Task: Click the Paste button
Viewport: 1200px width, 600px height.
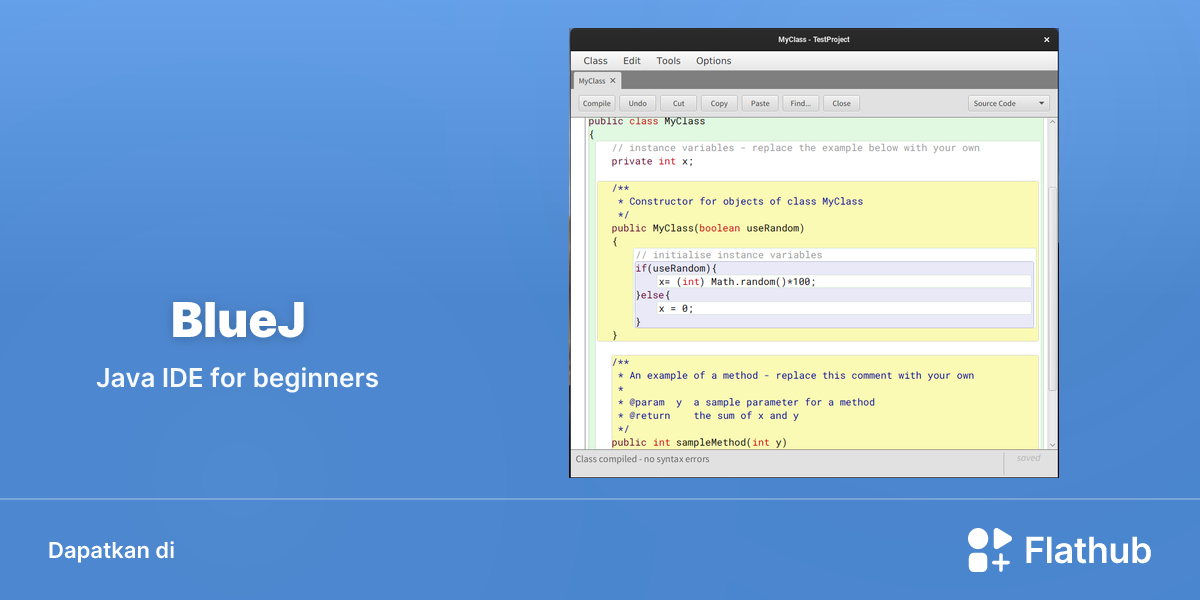Action: point(760,103)
